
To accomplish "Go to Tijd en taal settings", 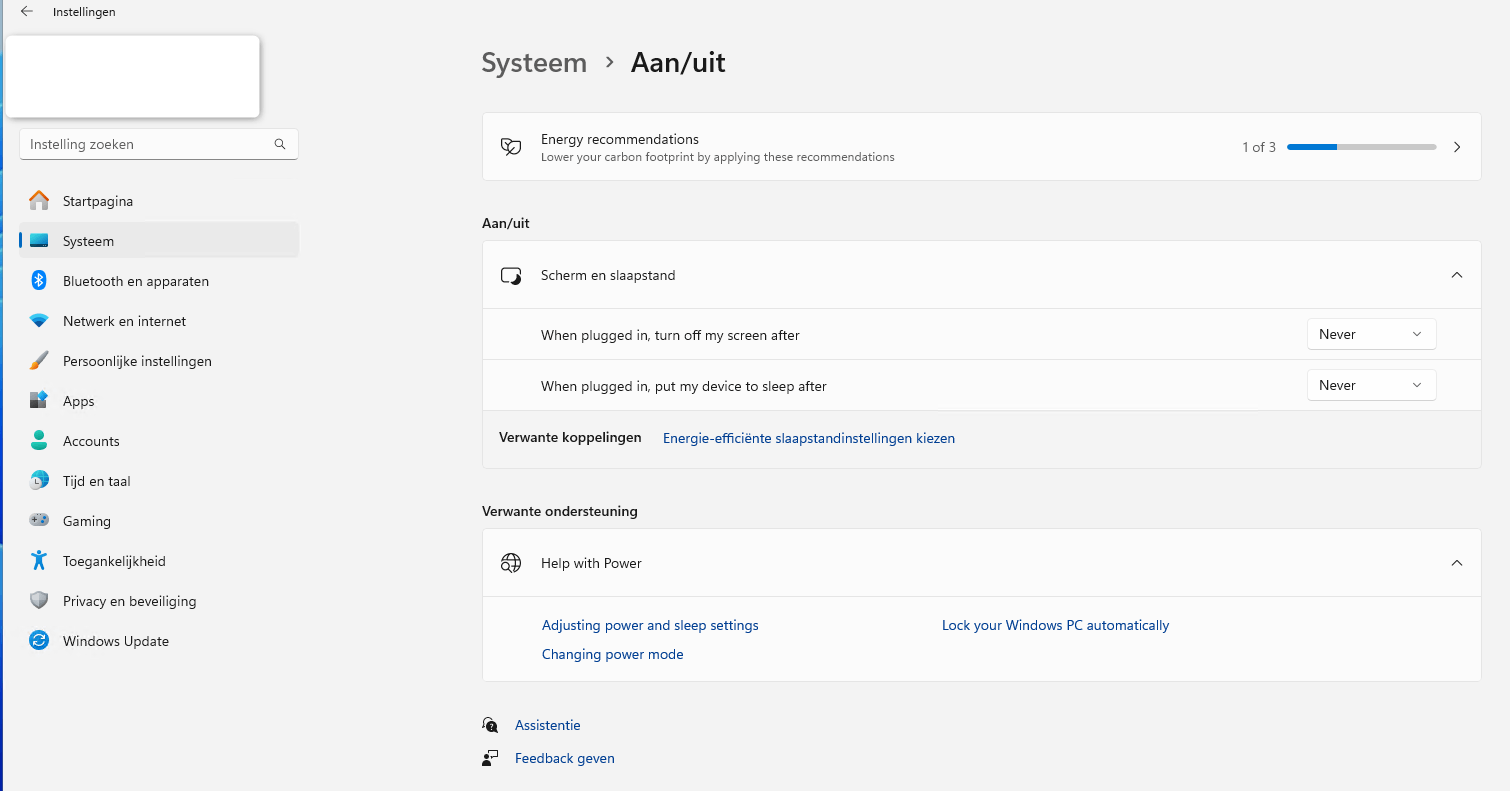I will (x=97, y=481).
